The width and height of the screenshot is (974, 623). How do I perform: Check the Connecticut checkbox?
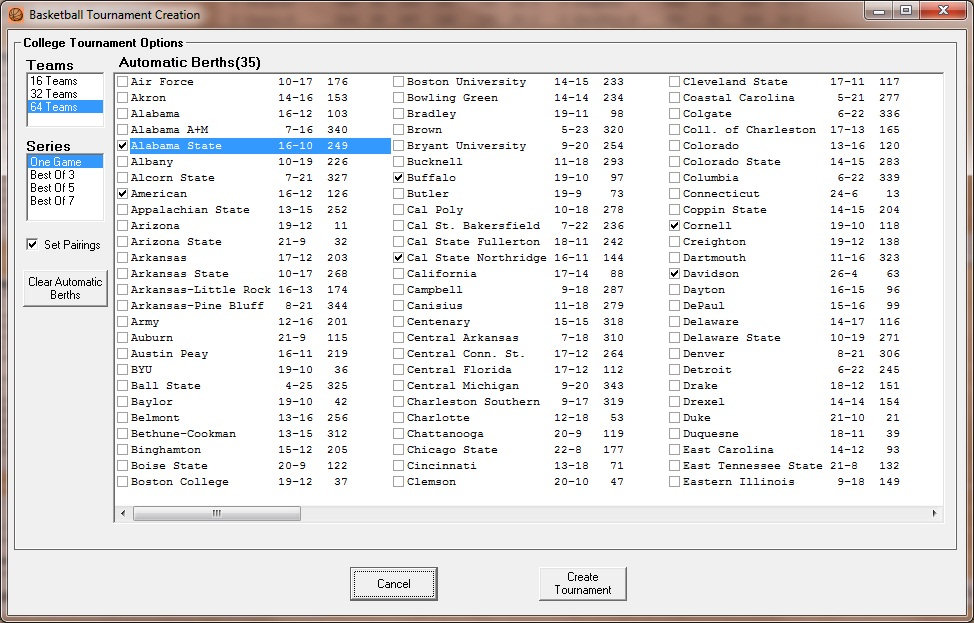click(675, 194)
